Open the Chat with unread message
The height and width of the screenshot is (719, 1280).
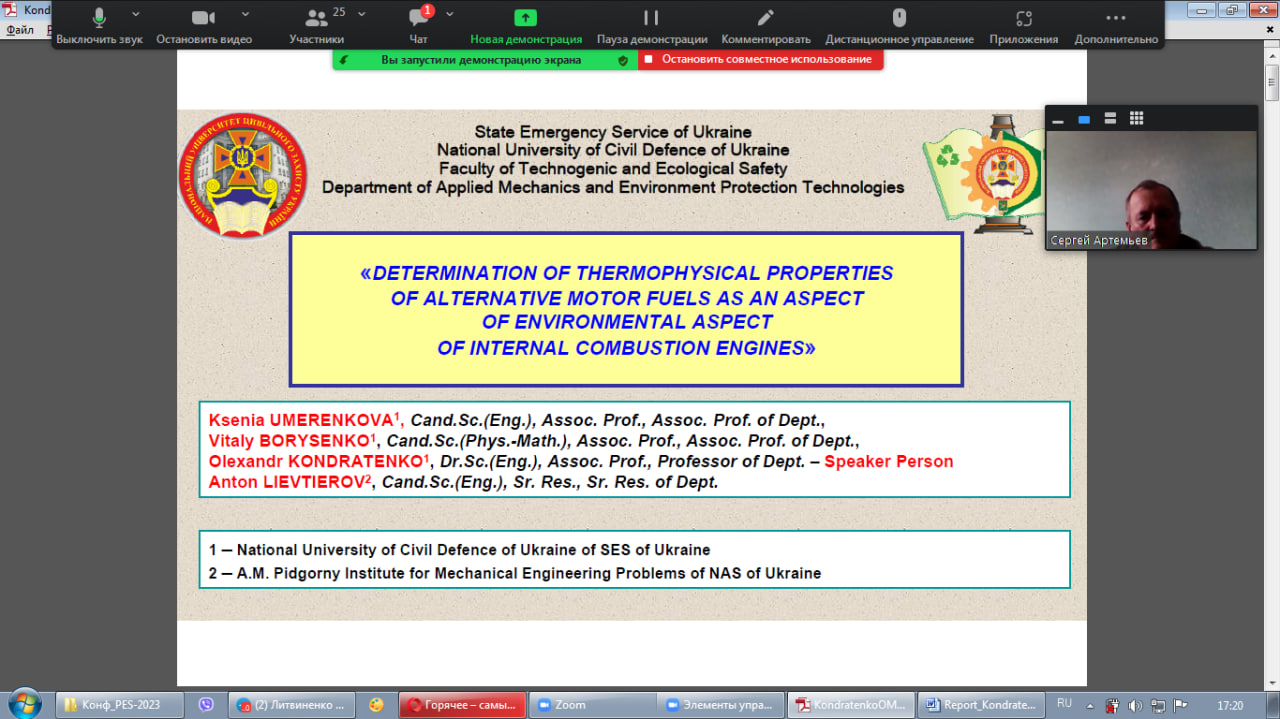click(x=418, y=24)
